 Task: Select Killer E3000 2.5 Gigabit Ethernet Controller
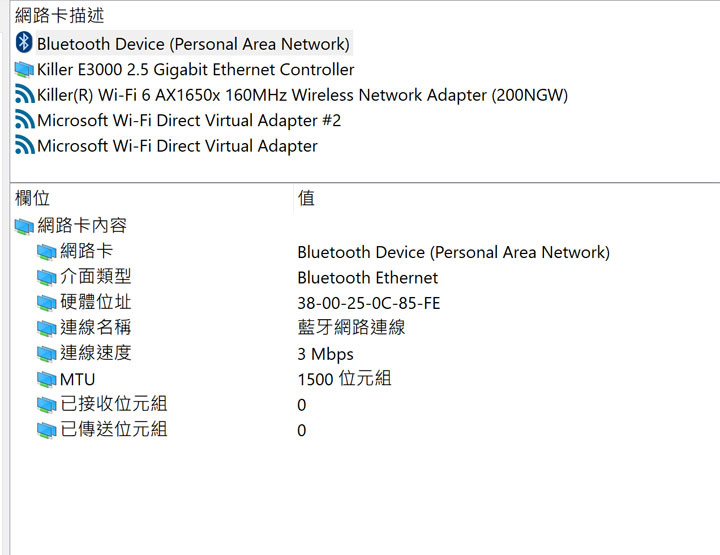(x=196, y=70)
